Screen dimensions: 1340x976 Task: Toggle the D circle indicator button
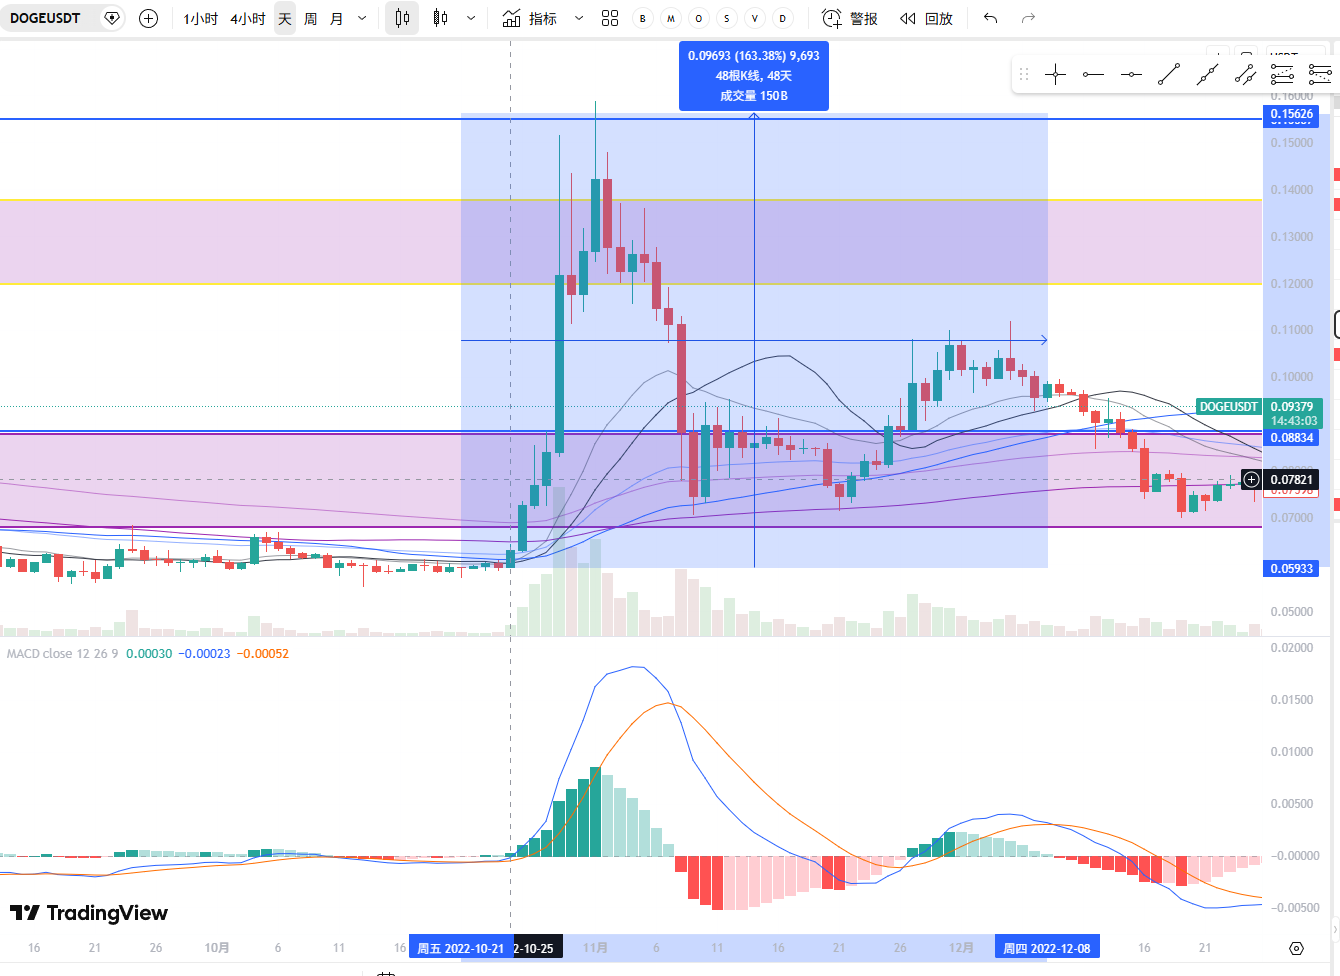click(783, 18)
